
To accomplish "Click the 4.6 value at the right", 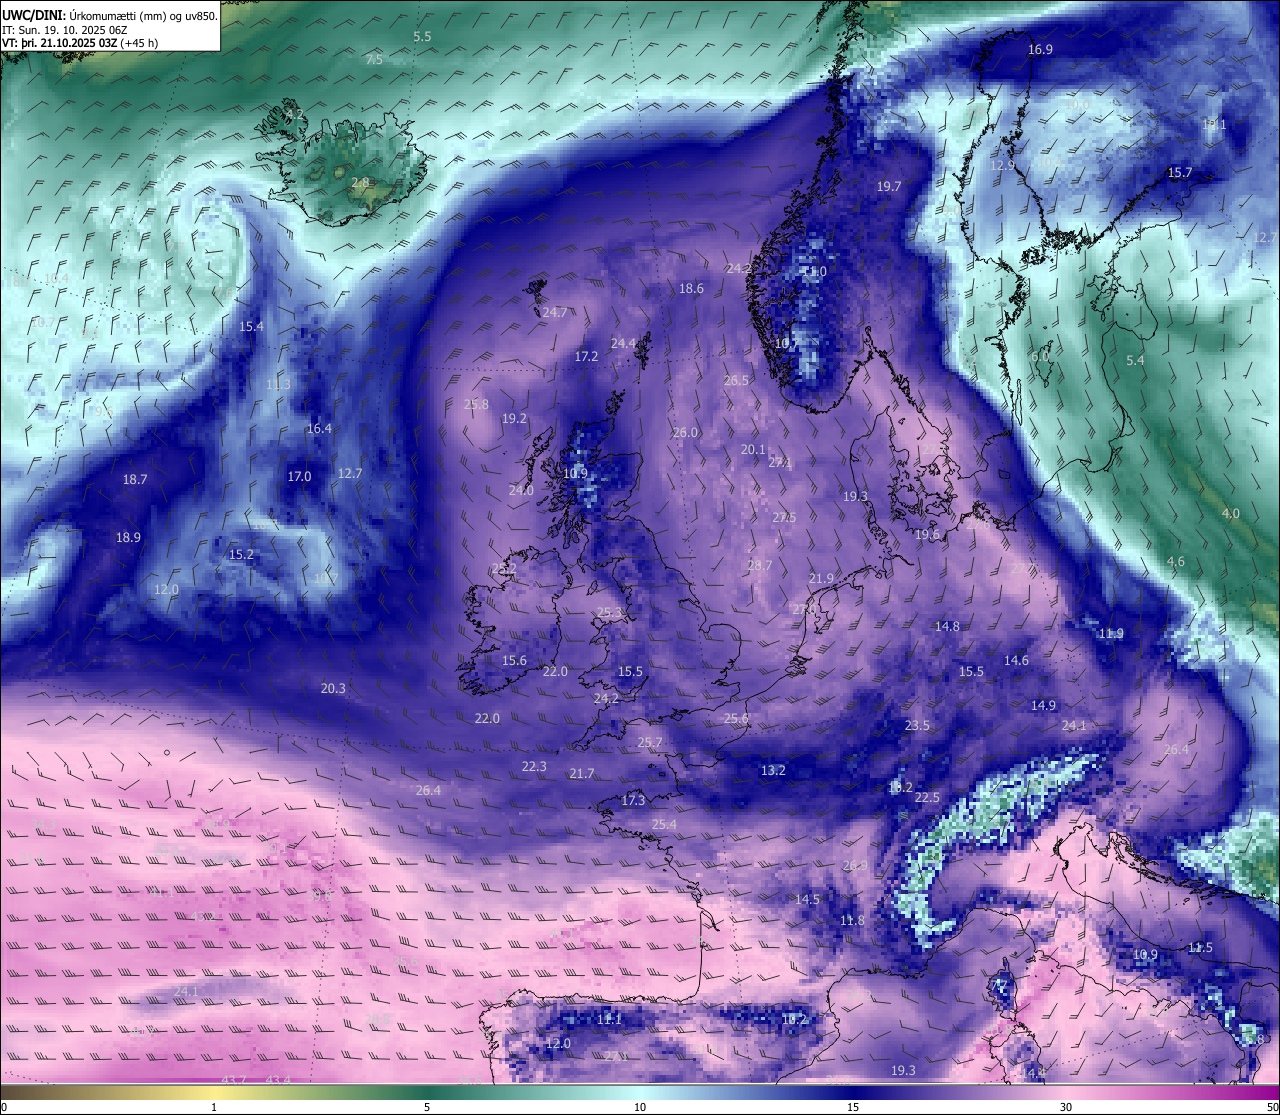I will point(1176,561).
